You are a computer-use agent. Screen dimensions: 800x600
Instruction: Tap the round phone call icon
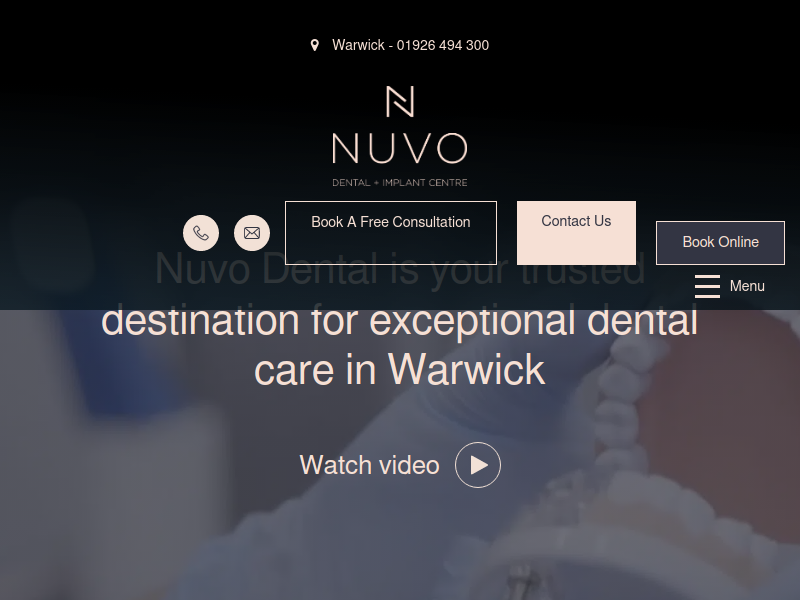(x=201, y=233)
